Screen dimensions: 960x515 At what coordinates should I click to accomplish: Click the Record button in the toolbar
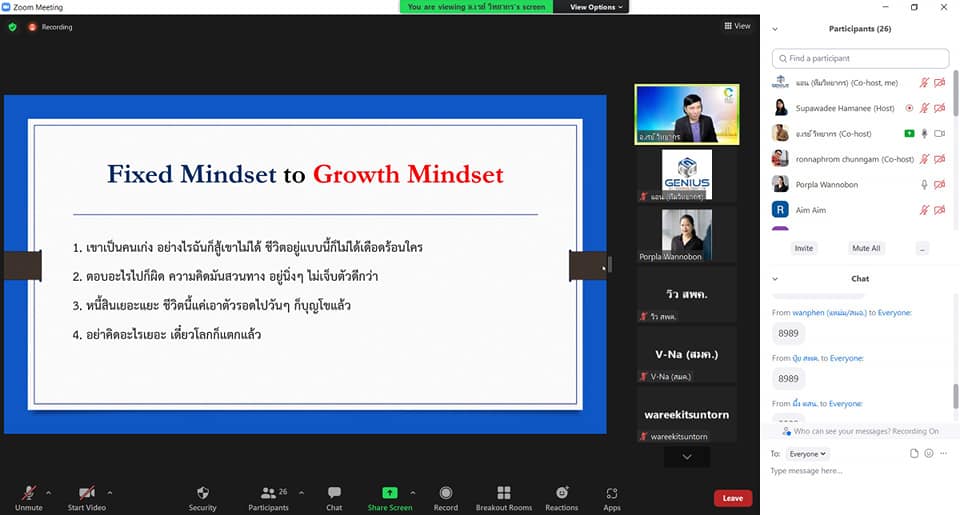[446, 497]
